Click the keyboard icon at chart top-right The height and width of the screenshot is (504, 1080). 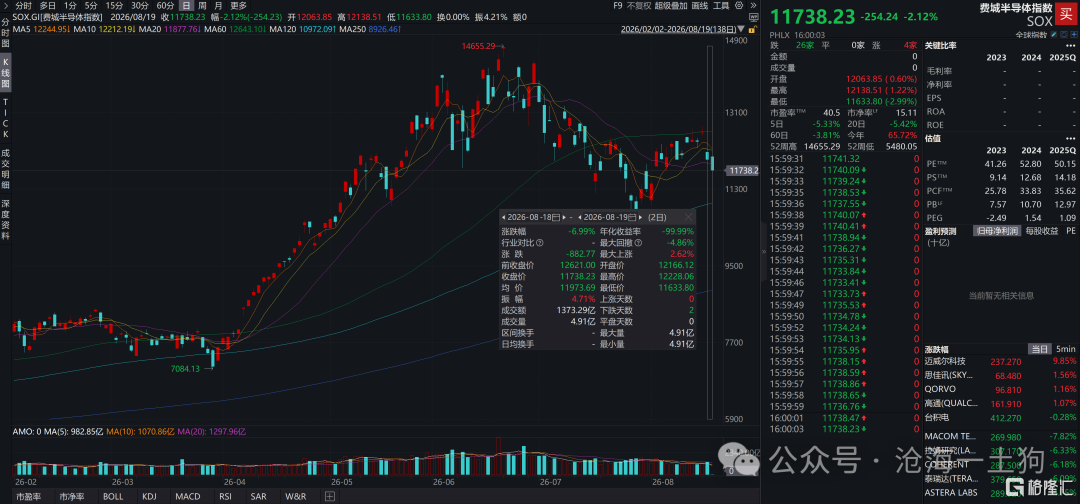[754, 17]
